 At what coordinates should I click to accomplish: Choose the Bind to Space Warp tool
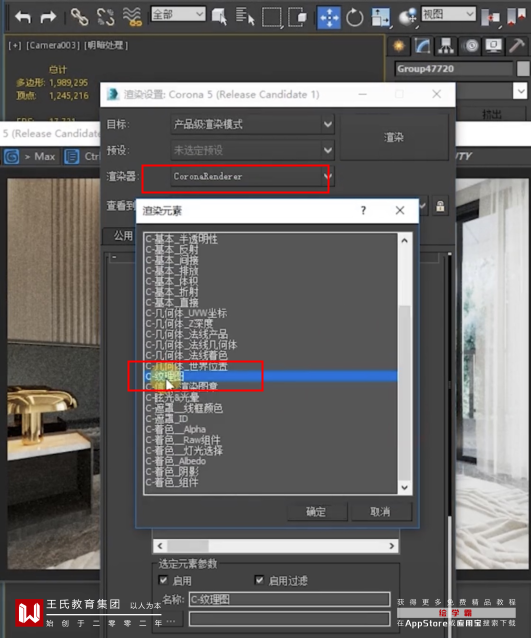tap(132, 17)
